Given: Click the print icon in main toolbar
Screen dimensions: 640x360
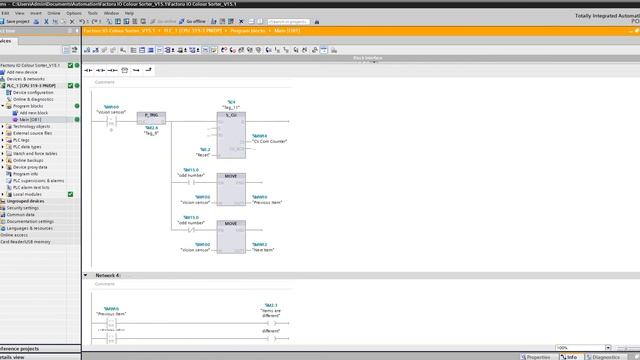Looking at the screenshot, I should pos(36,22).
